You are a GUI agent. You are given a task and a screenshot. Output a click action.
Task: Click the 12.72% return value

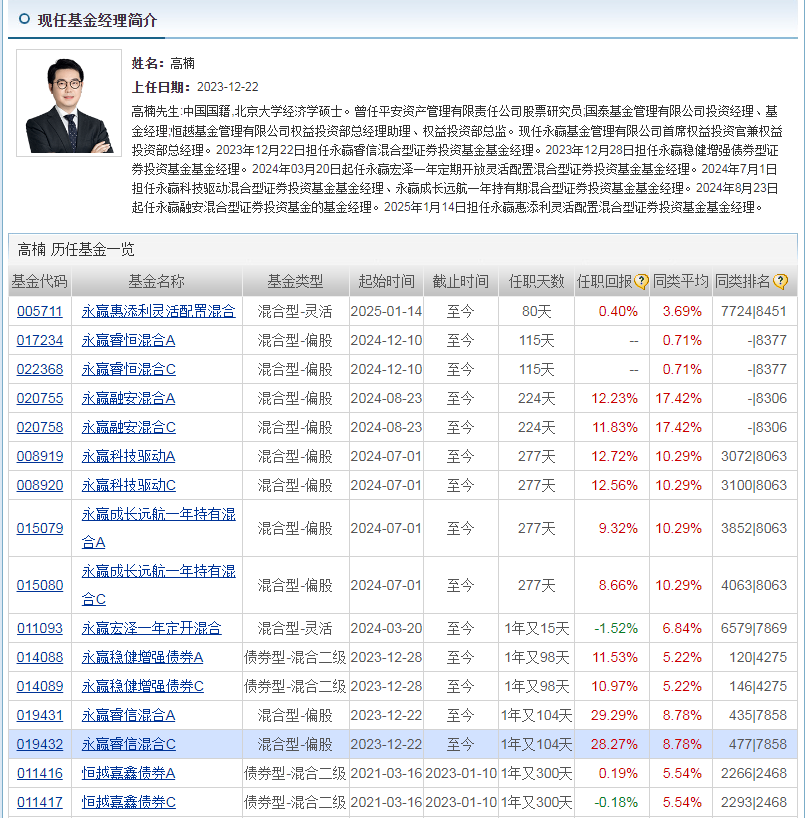(614, 456)
